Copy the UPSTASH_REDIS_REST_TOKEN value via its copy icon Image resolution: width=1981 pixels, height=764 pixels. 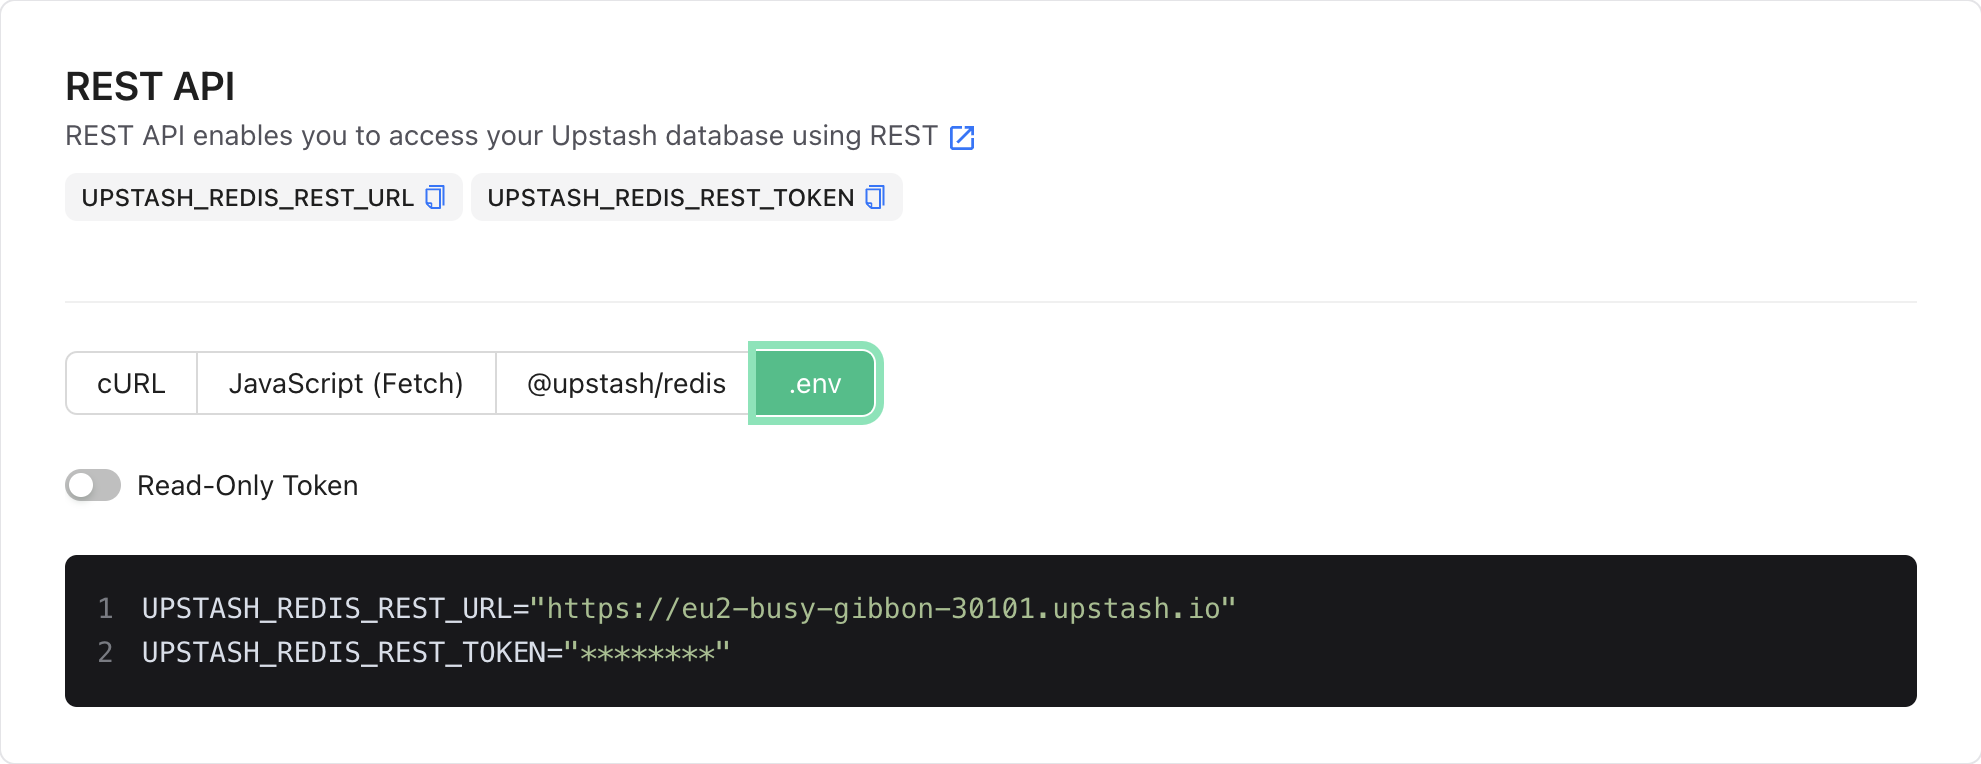coord(875,197)
